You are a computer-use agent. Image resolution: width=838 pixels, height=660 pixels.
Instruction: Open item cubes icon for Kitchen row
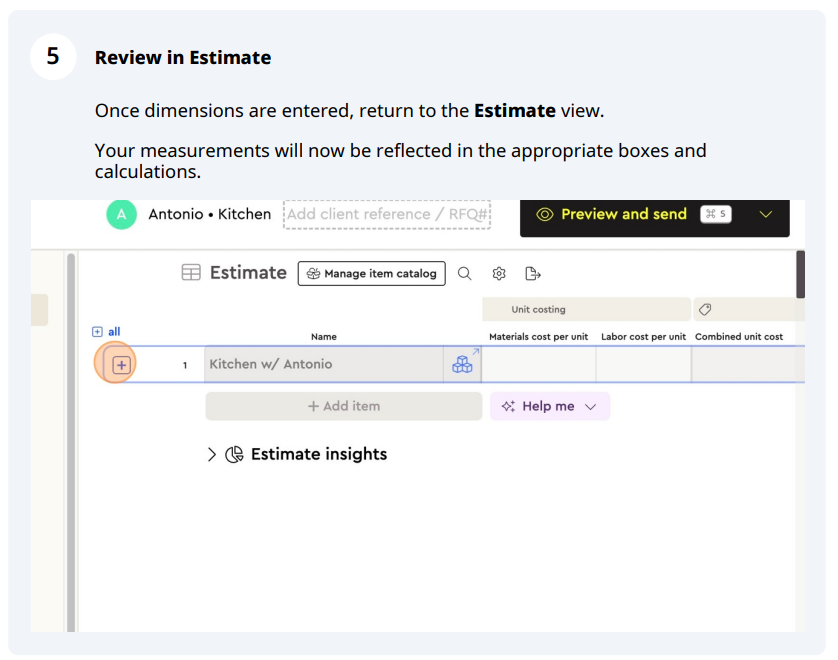[462, 364]
